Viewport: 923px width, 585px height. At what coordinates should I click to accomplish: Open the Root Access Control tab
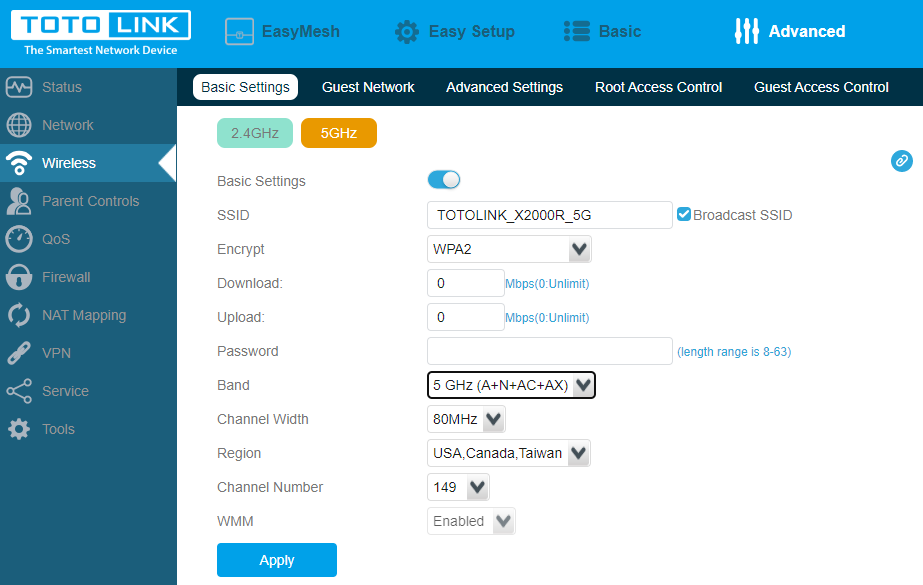point(658,87)
